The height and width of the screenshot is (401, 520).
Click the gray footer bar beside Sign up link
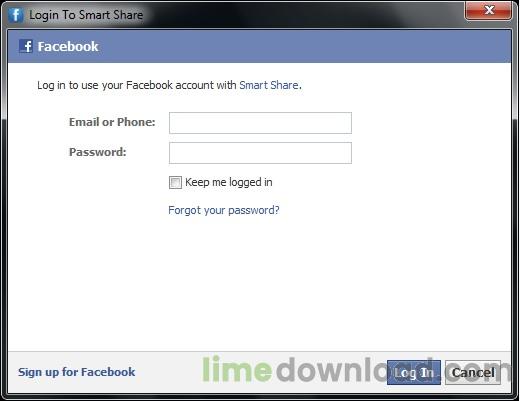click(x=168, y=372)
